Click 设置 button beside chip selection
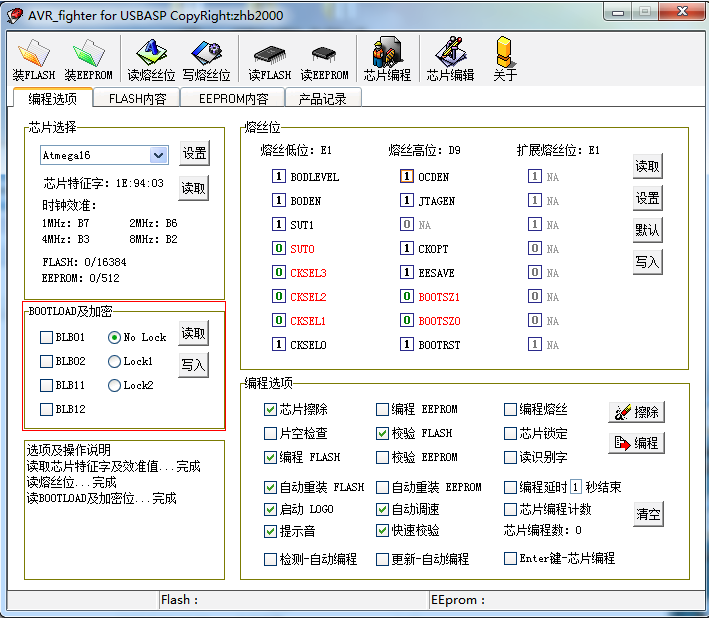709x618 pixels. pyautogui.click(x=194, y=154)
